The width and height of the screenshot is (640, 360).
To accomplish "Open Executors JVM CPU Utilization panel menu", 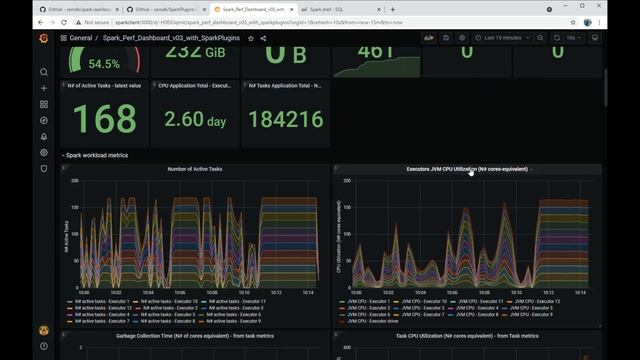I will 467,169.
